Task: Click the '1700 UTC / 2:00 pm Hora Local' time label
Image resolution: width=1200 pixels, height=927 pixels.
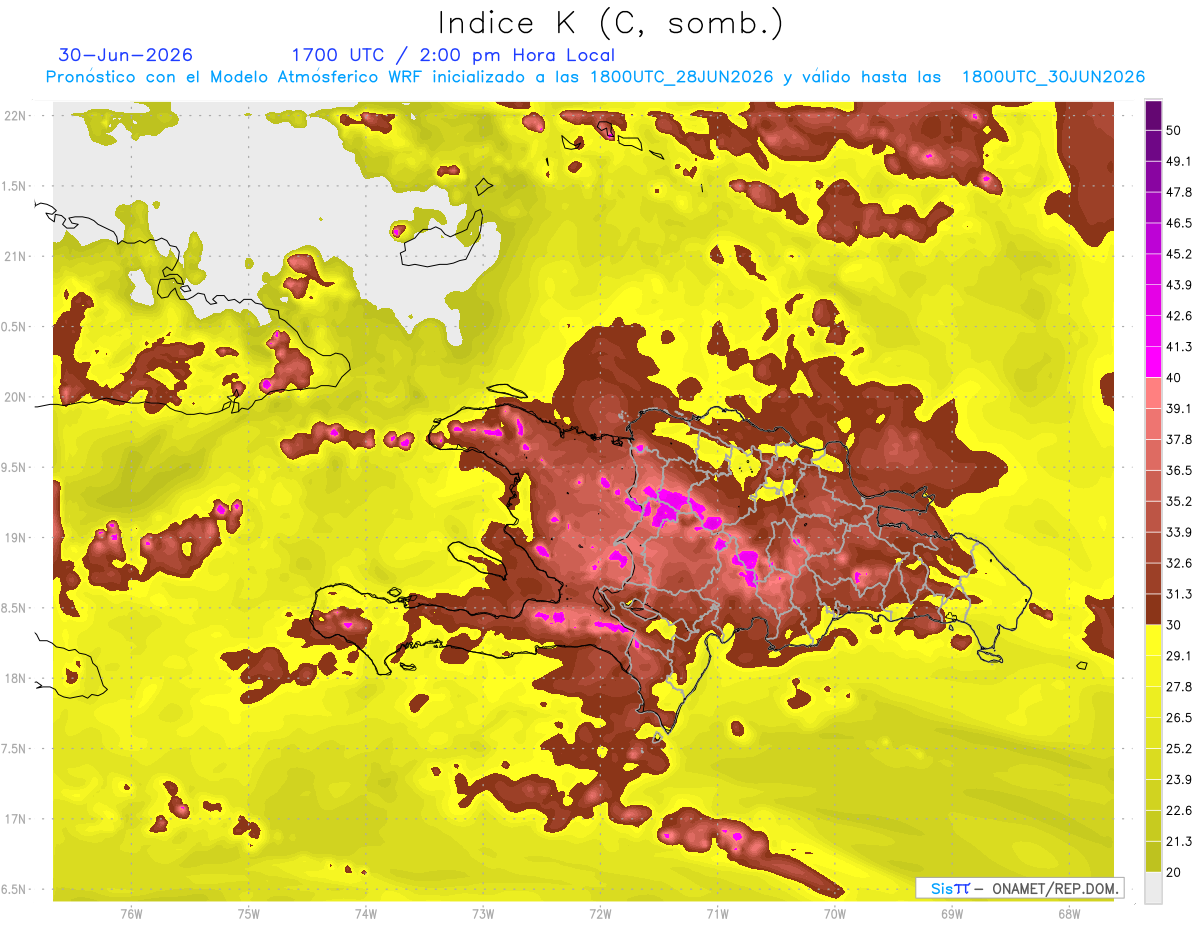Action: tap(453, 55)
